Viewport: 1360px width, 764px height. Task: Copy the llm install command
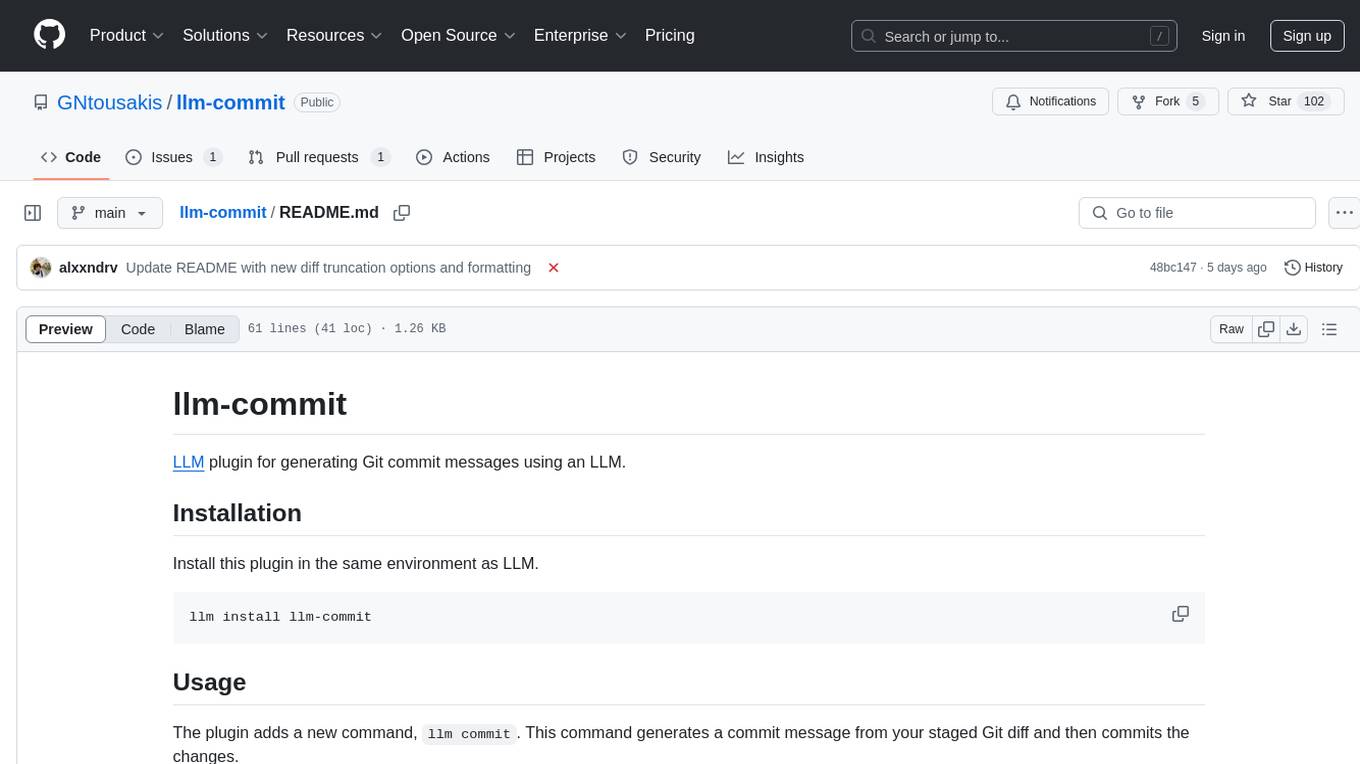1180,614
